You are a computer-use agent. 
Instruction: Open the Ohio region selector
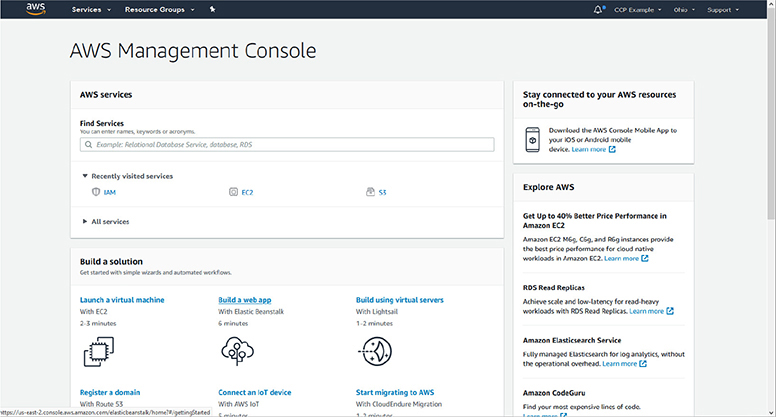tap(682, 9)
